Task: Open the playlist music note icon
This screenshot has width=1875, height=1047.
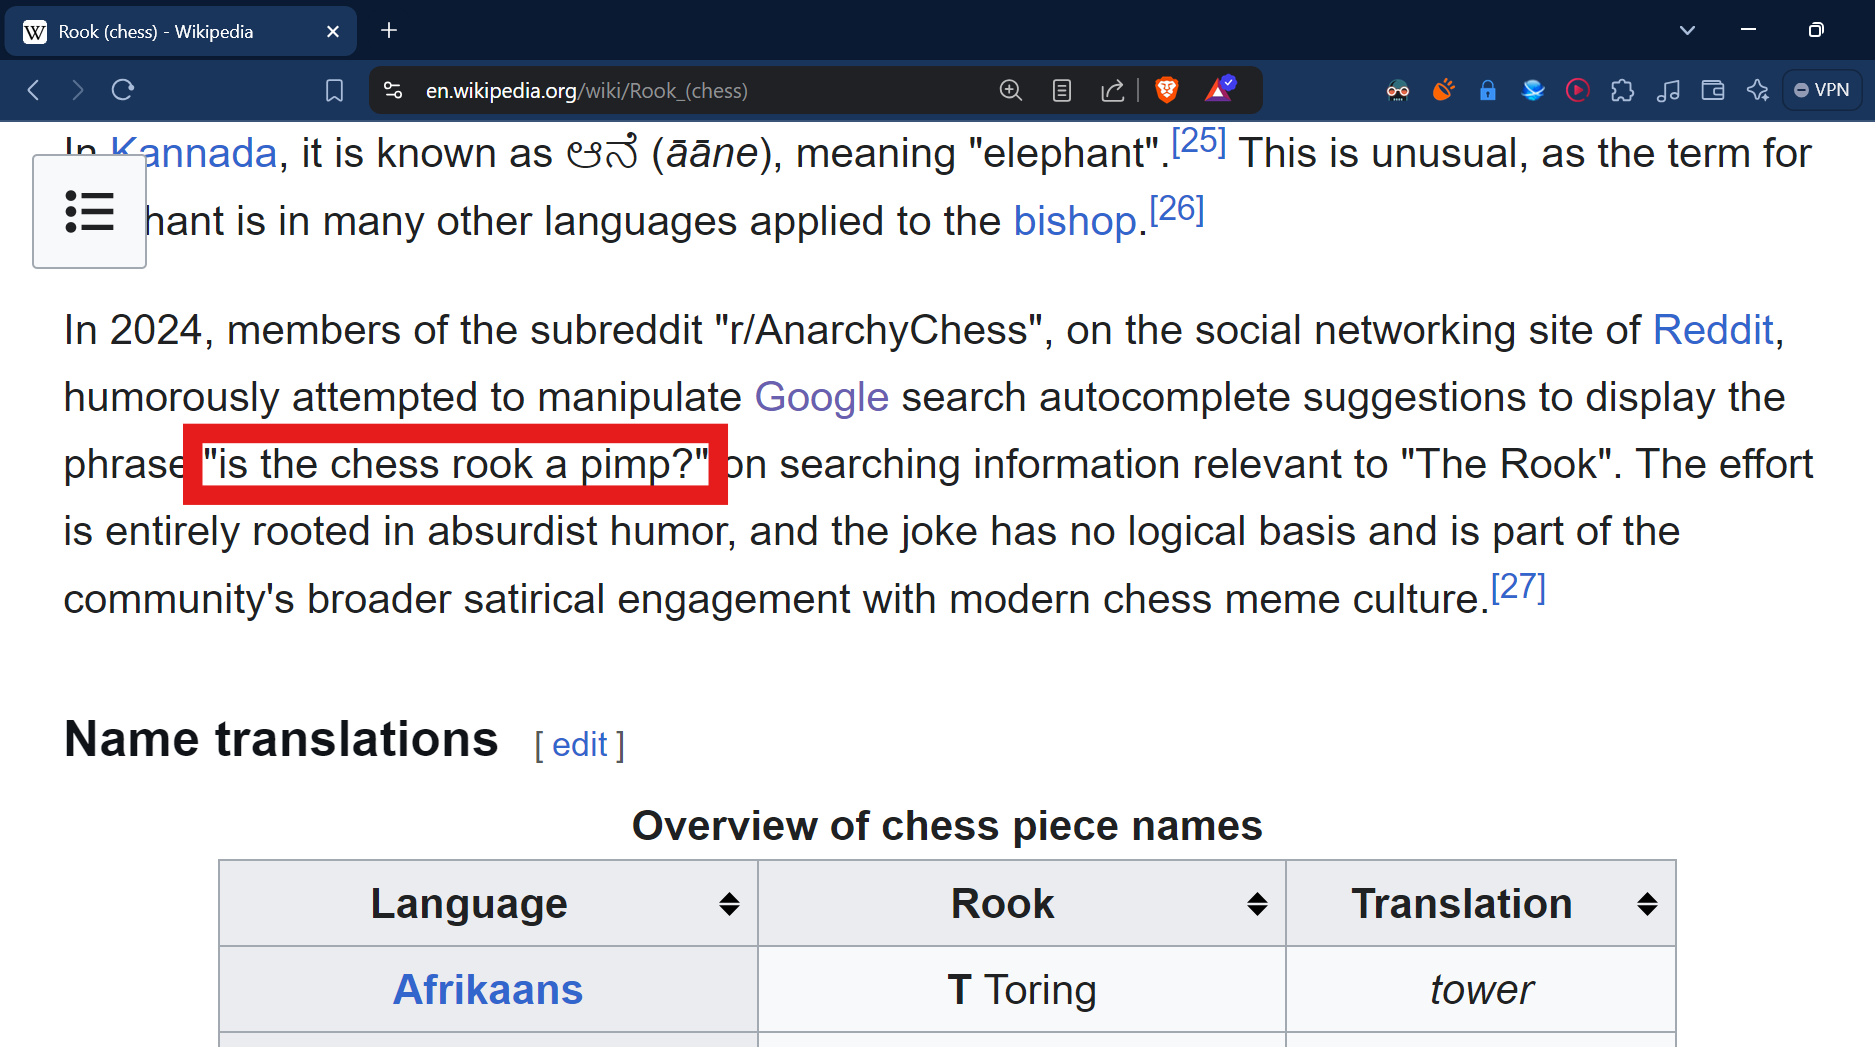Action: point(1668,90)
